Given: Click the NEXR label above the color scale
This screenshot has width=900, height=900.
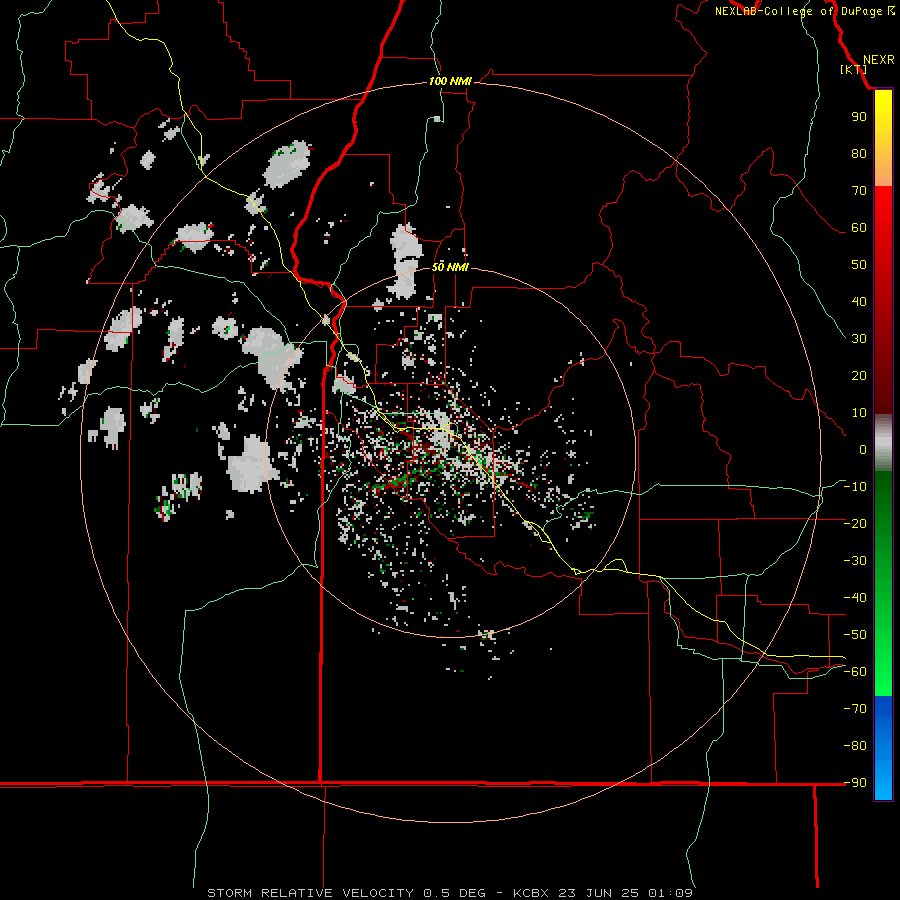Looking at the screenshot, I should [878, 60].
